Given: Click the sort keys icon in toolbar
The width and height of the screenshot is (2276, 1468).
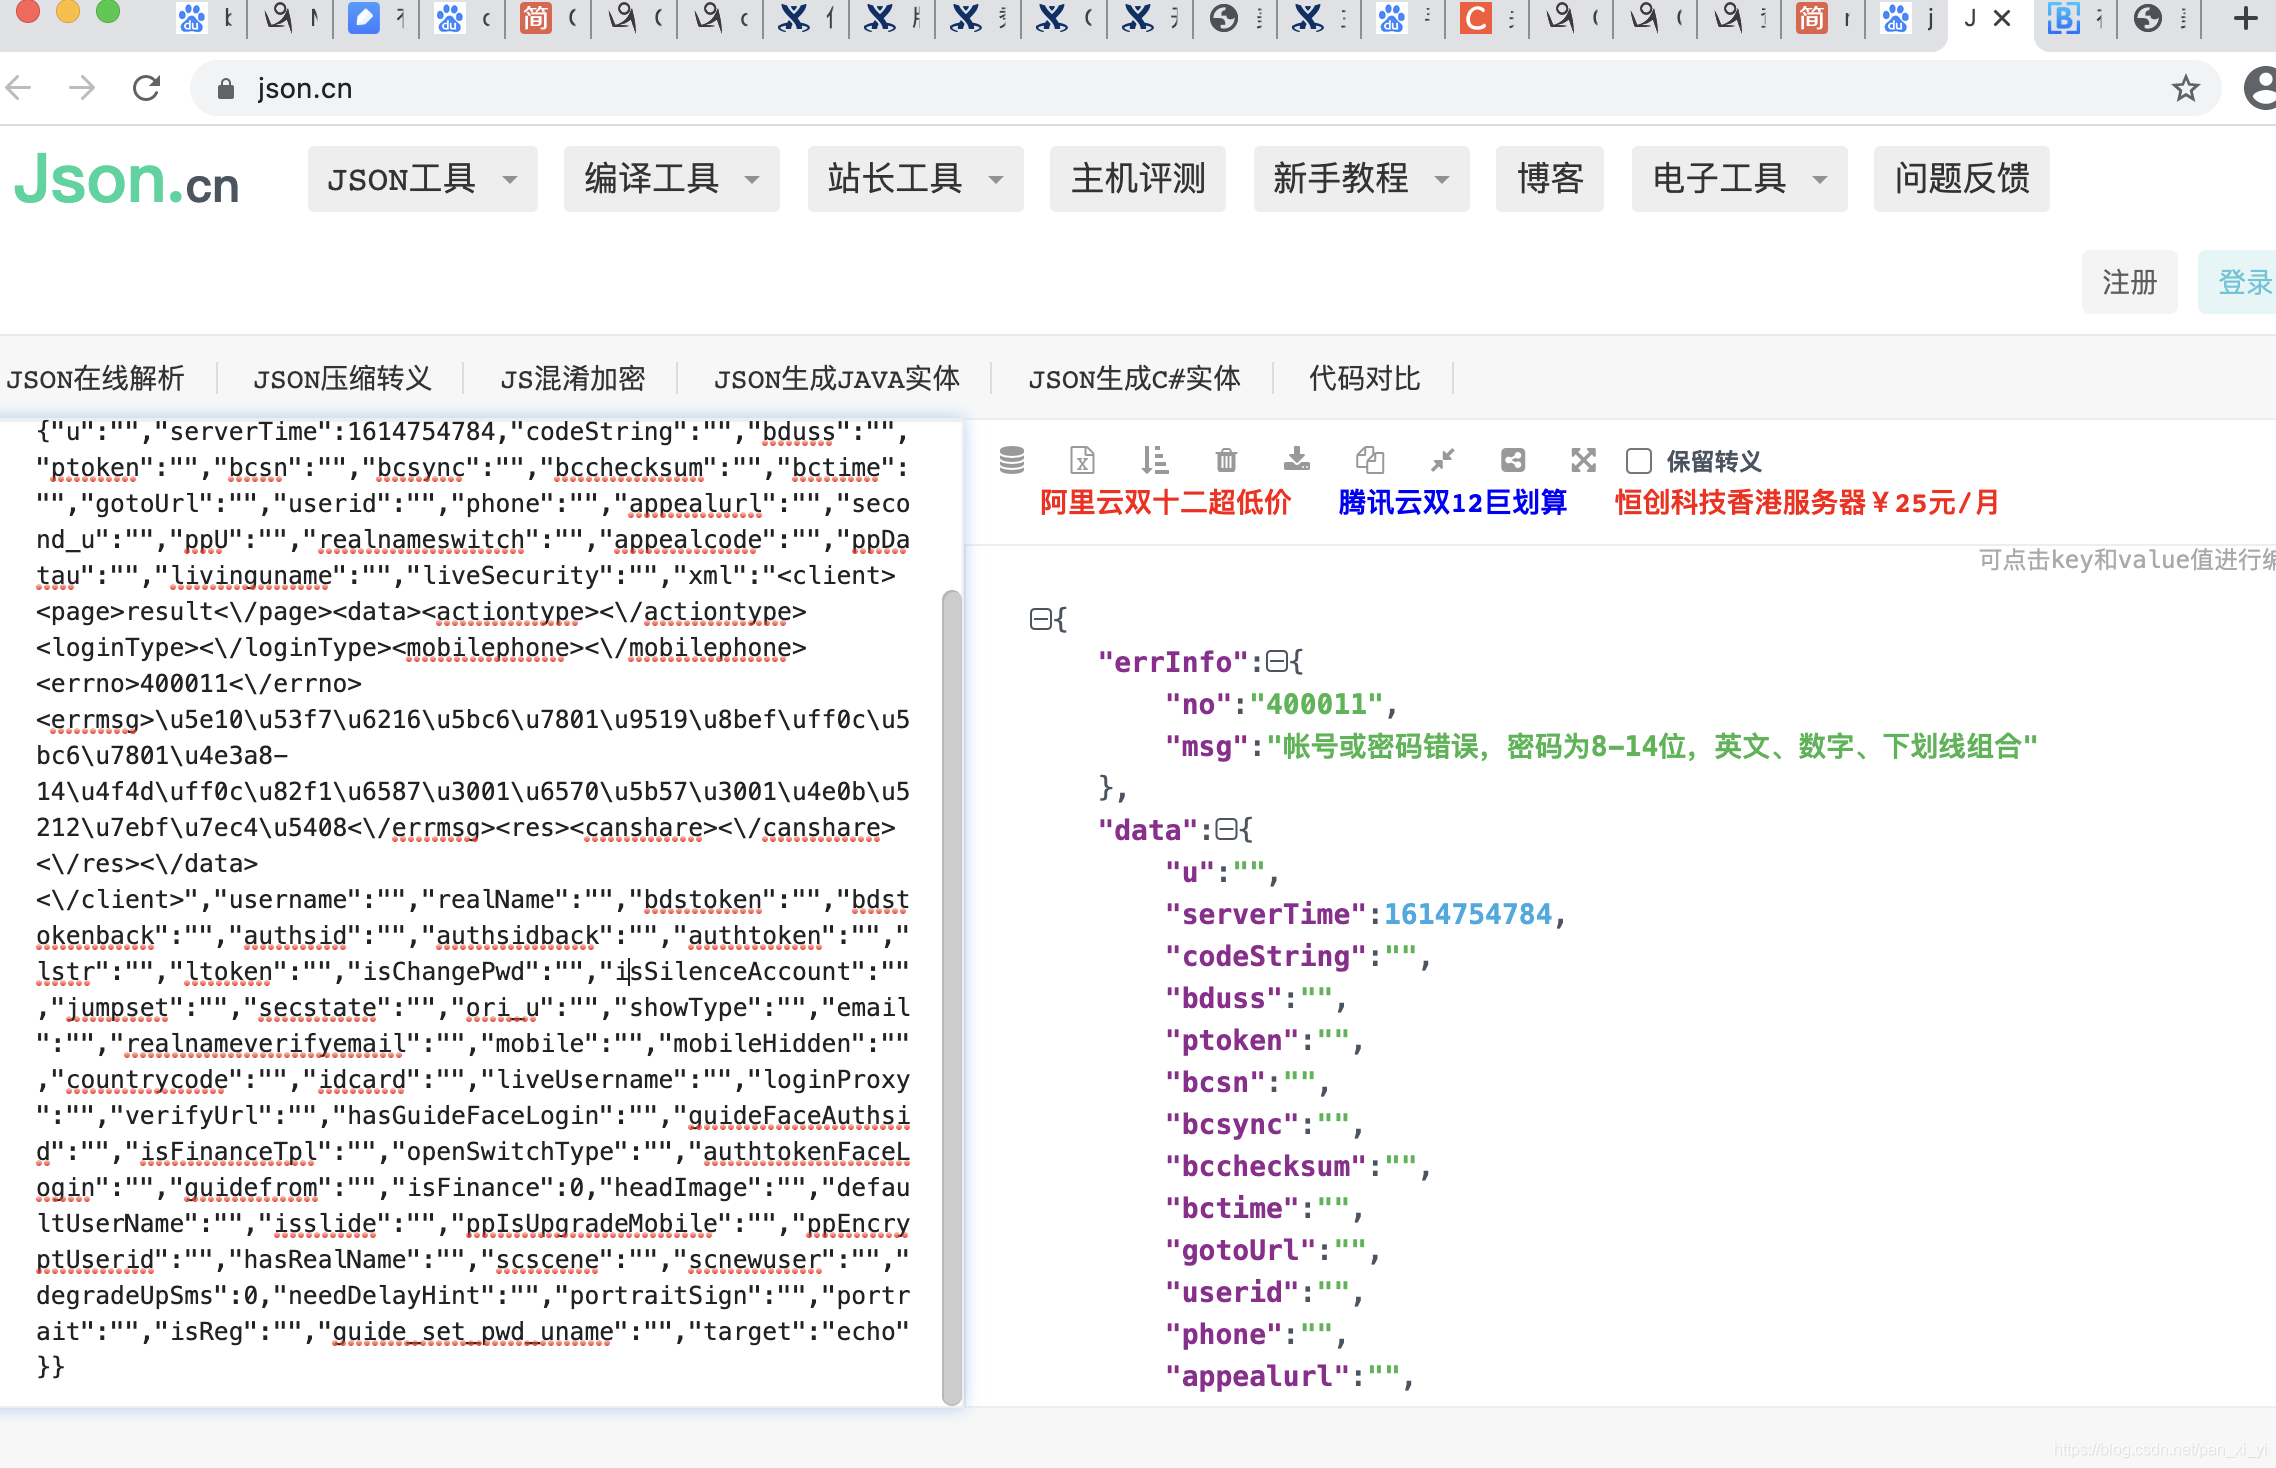Looking at the screenshot, I should (x=1154, y=460).
